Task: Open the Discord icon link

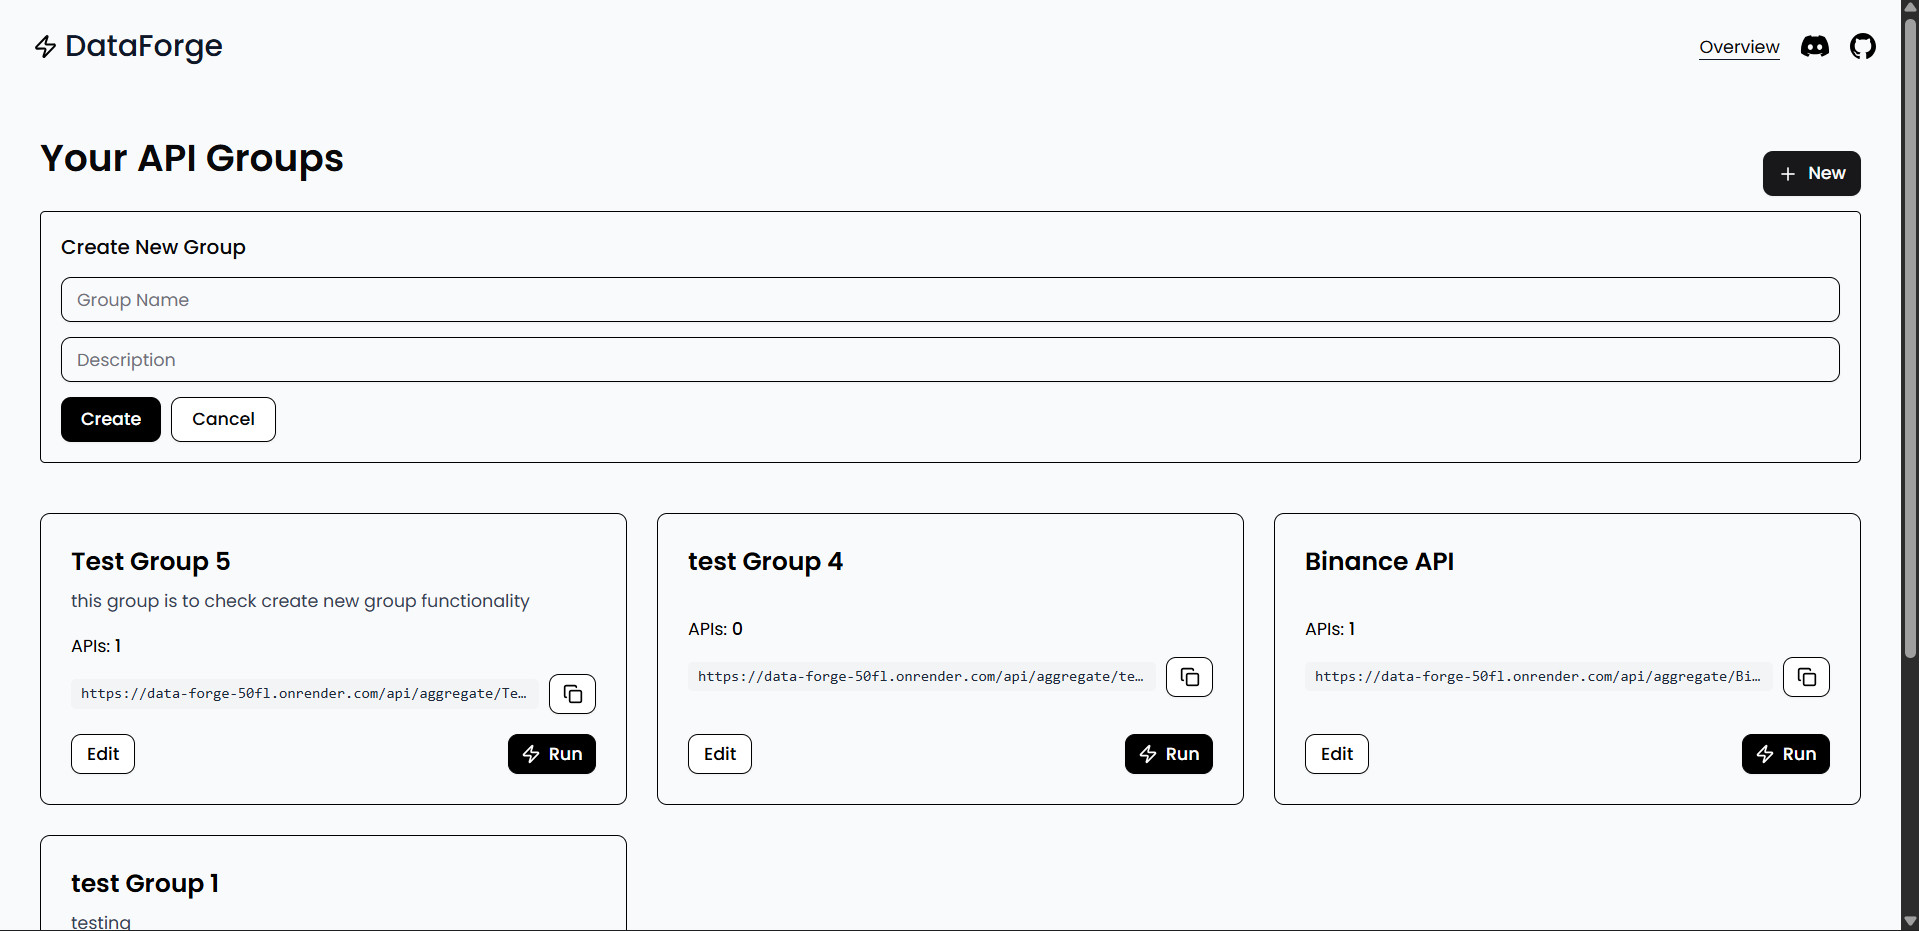Action: 1814,46
